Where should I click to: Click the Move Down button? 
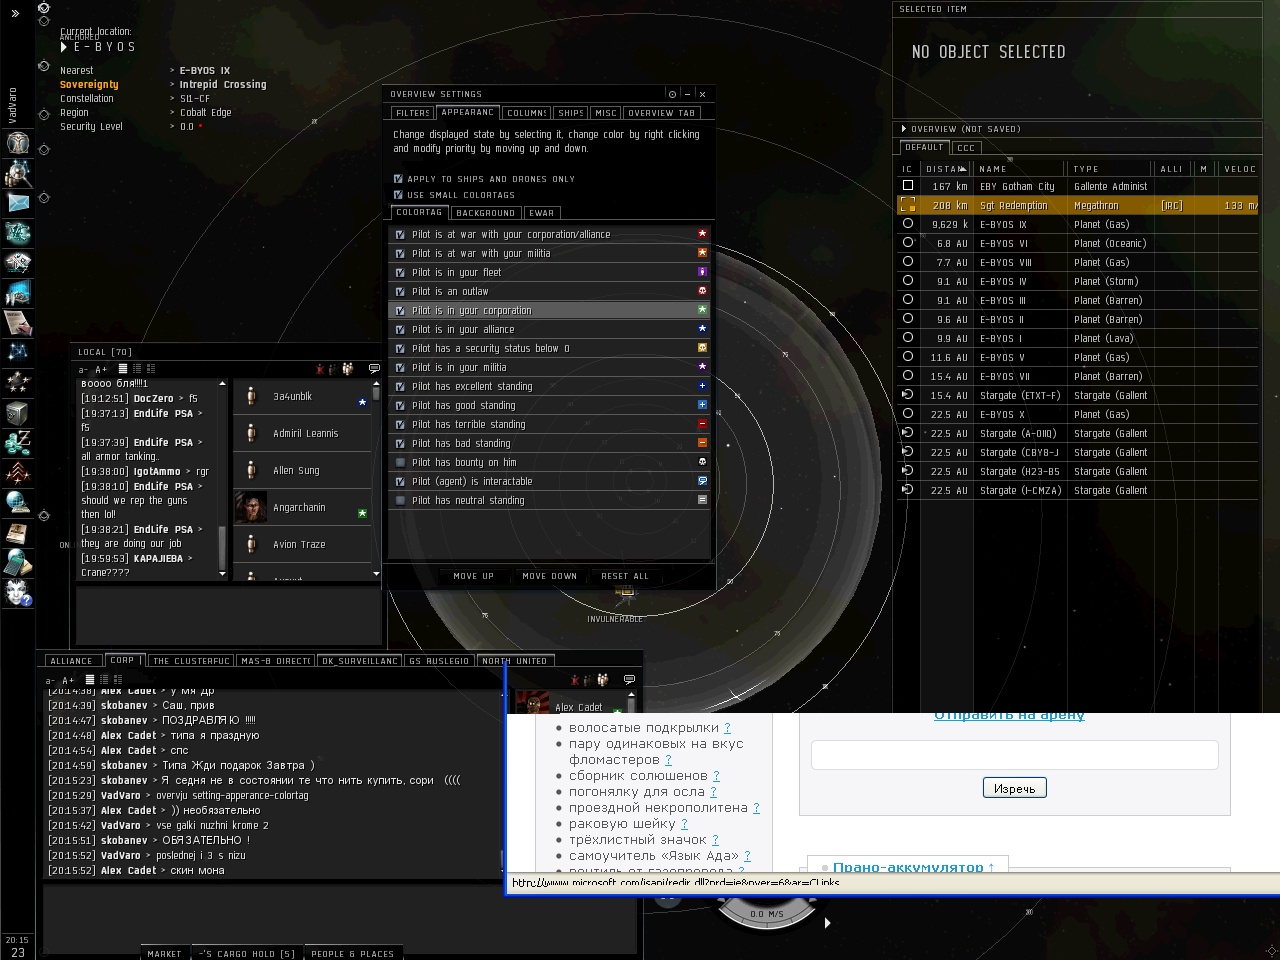[549, 576]
